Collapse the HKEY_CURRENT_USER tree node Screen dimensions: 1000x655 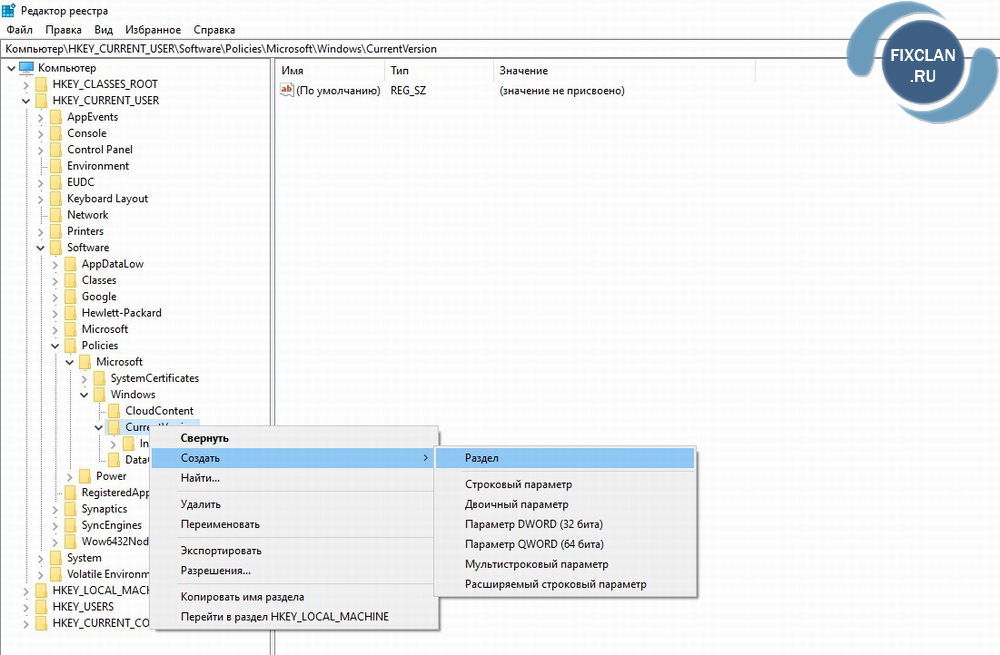26,101
